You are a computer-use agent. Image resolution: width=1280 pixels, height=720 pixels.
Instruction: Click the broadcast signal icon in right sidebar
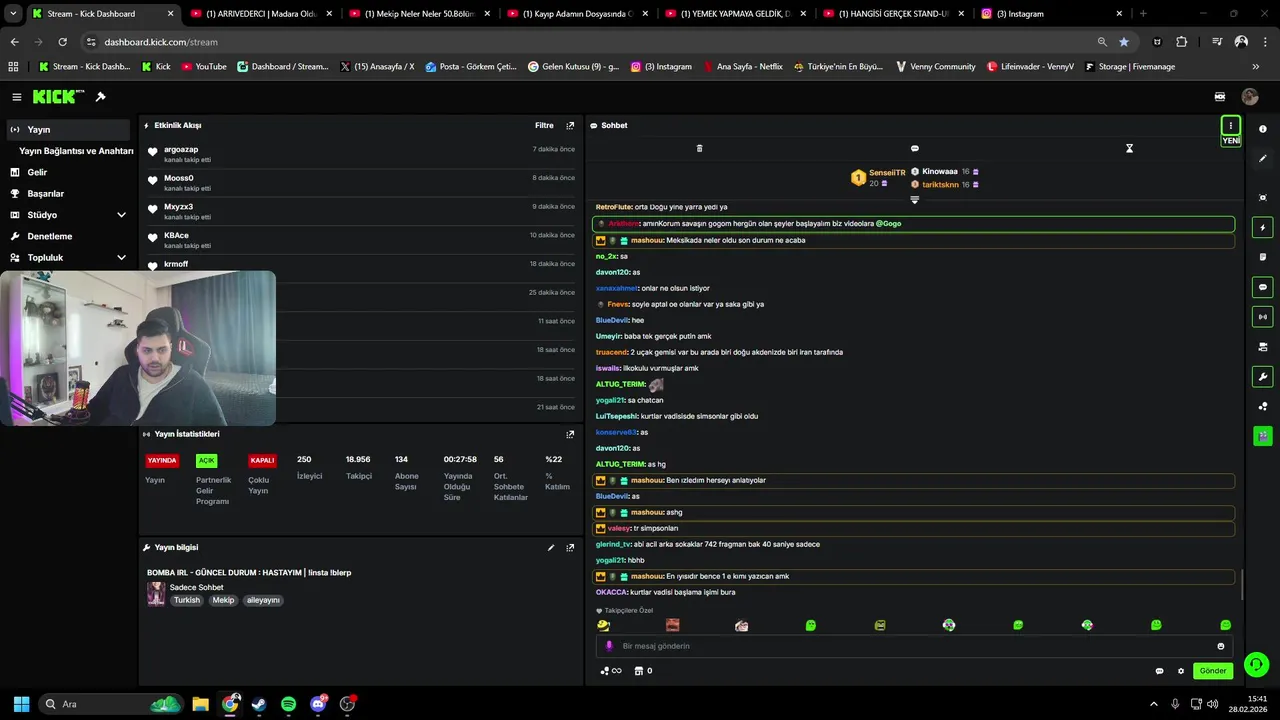tap(1263, 317)
